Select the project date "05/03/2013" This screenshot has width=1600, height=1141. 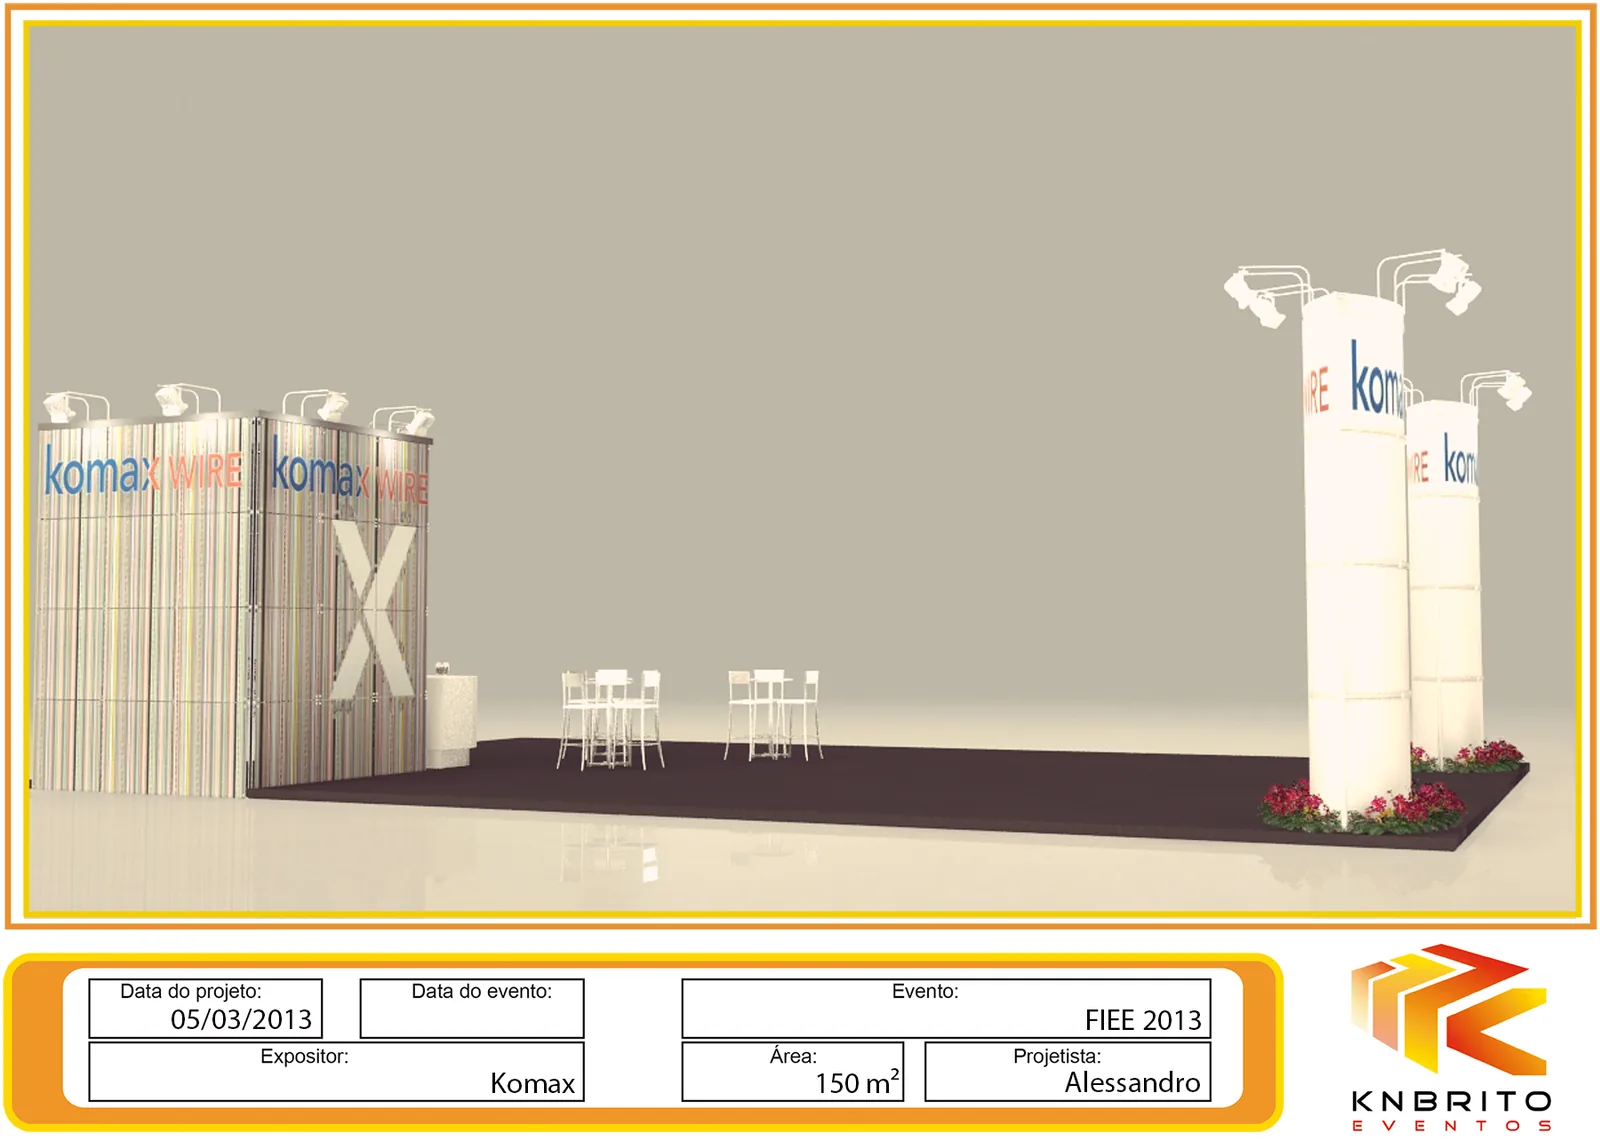[x=242, y=1019]
